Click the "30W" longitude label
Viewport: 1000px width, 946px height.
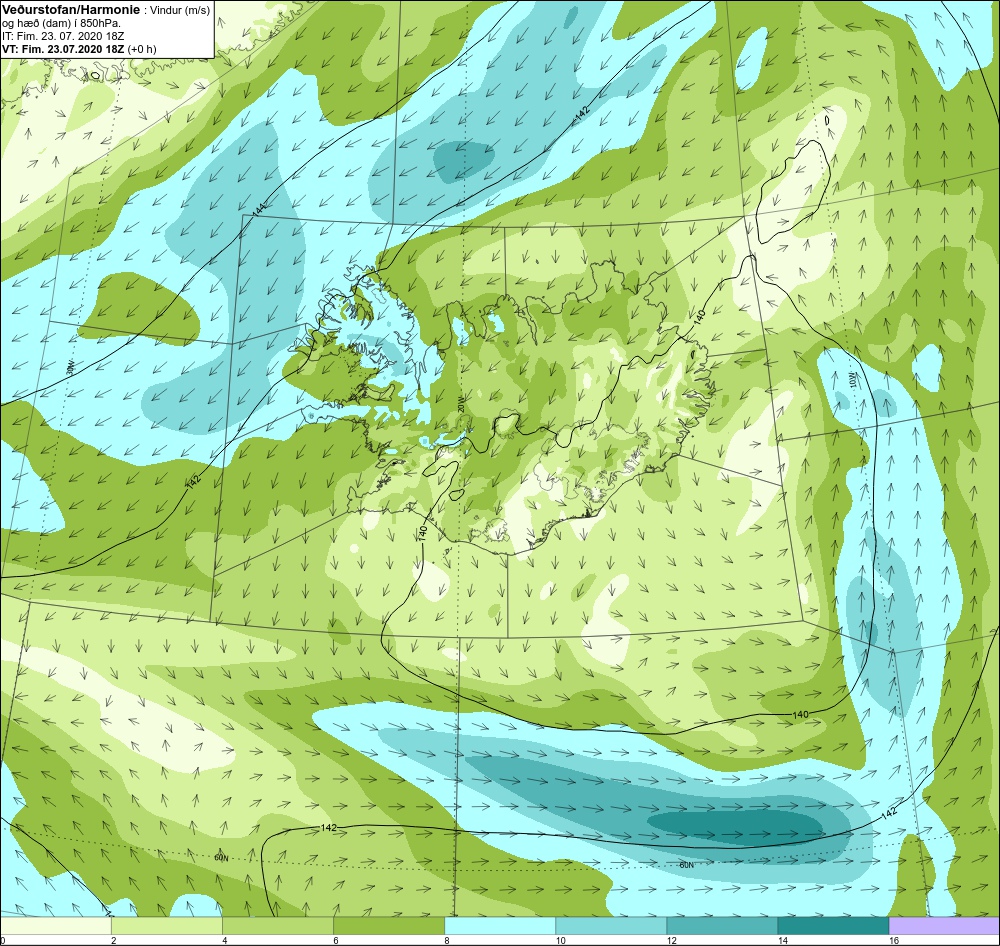[70, 367]
